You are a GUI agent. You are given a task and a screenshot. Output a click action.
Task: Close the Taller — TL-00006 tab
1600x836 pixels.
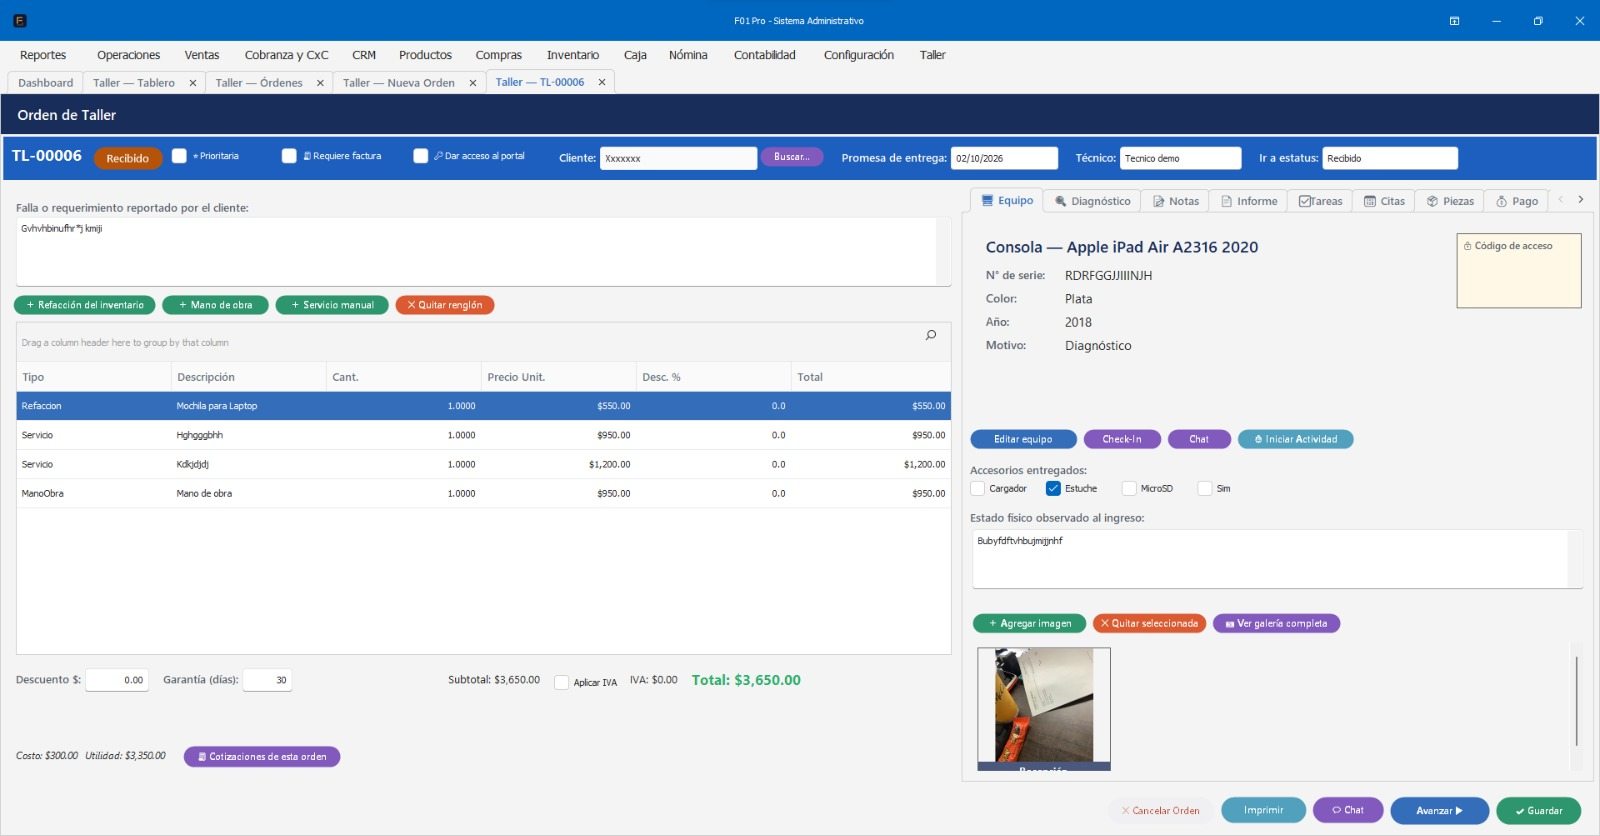click(602, 82)
